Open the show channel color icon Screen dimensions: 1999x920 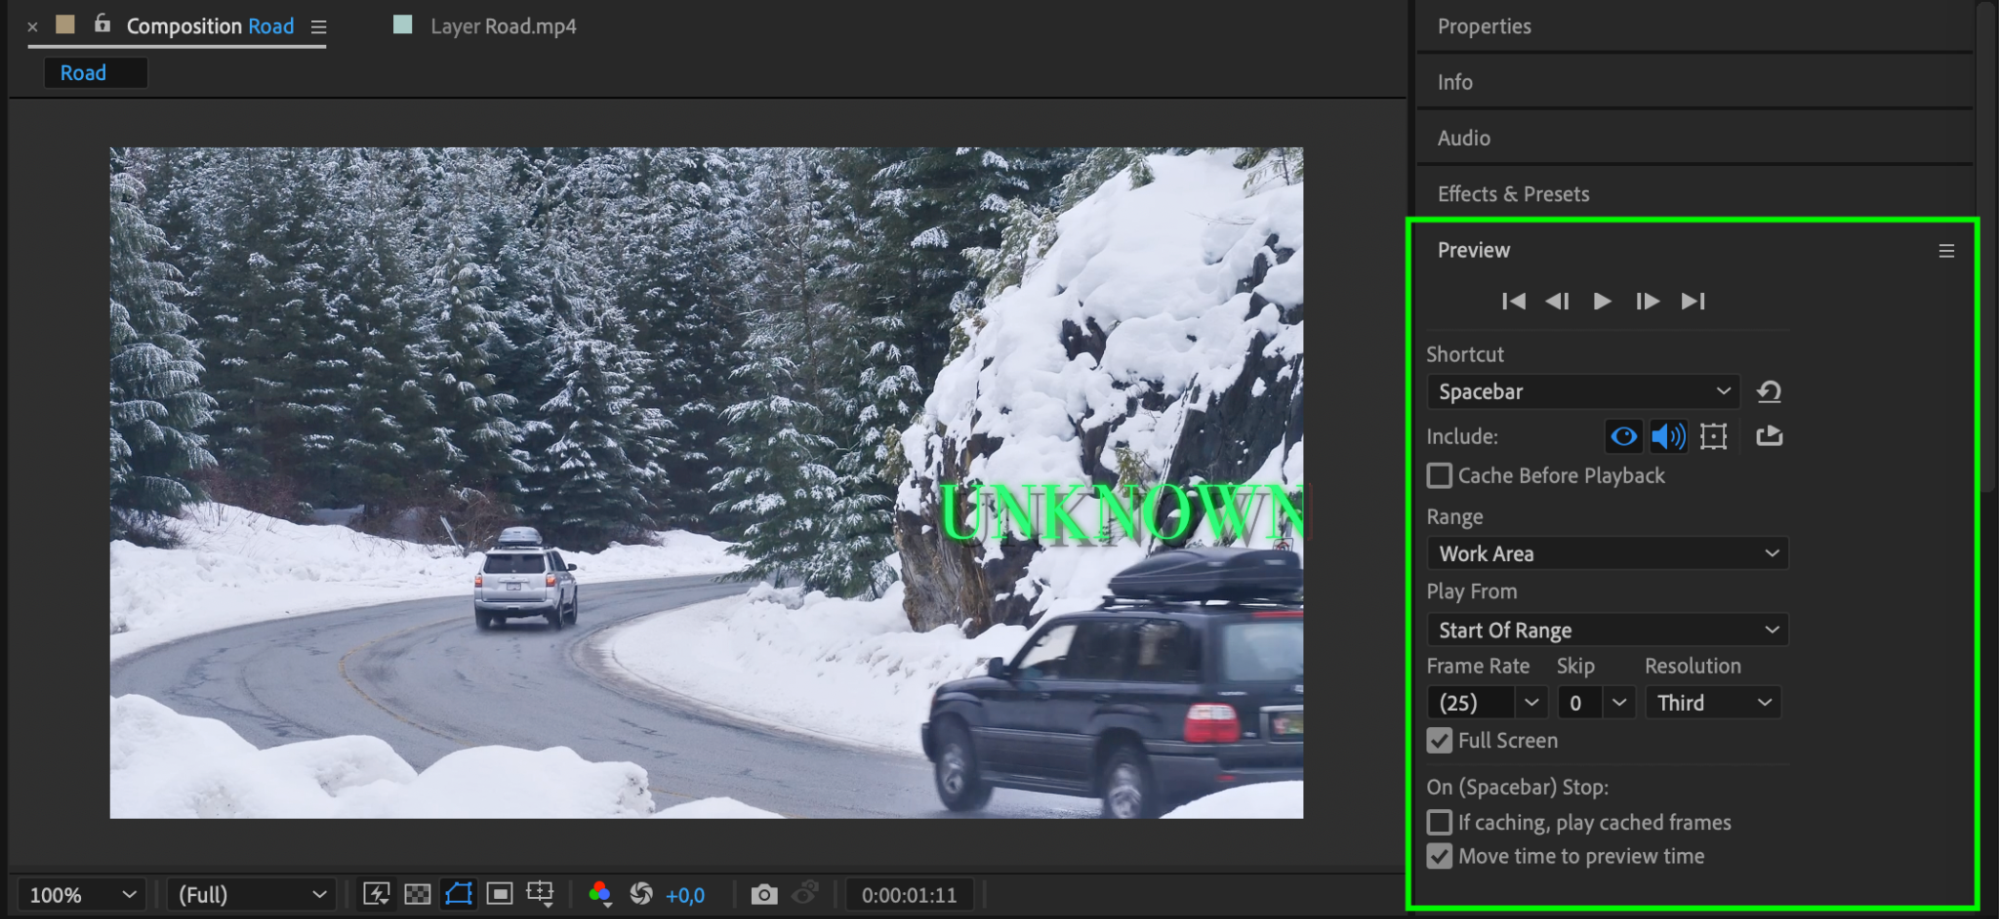click(600, 894)
